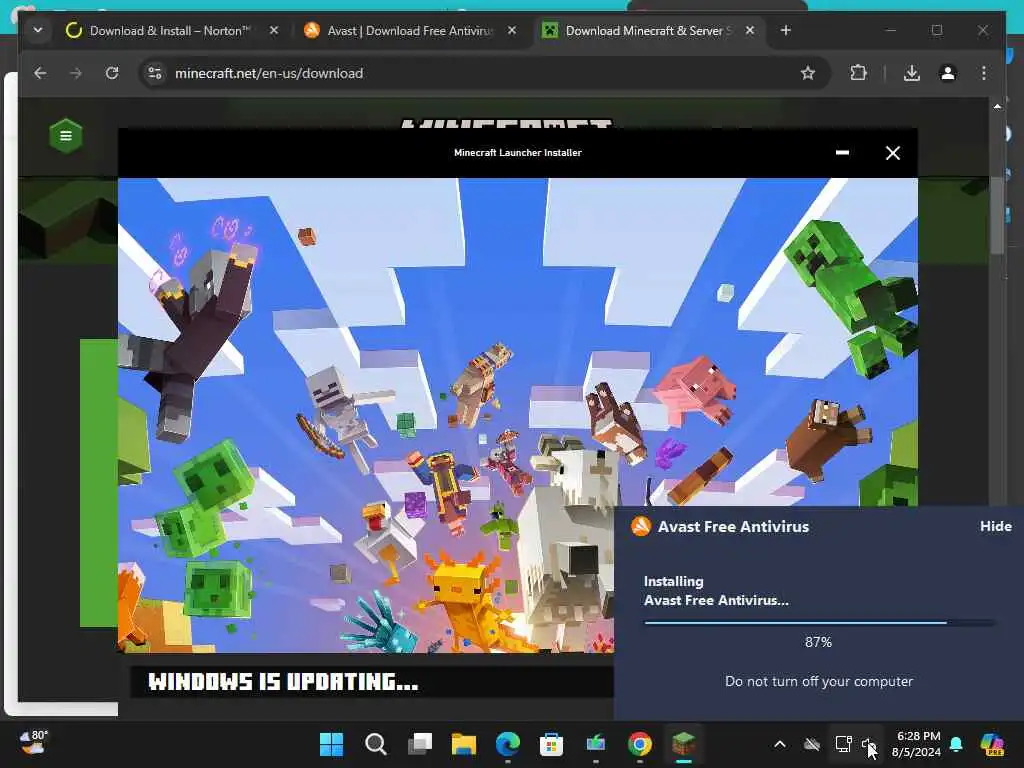Image resolution: width=1024 pixels, height=768 pixels.
Task: Open the taskbar clock showing 6:28 PM
Action: pos(917,744)
